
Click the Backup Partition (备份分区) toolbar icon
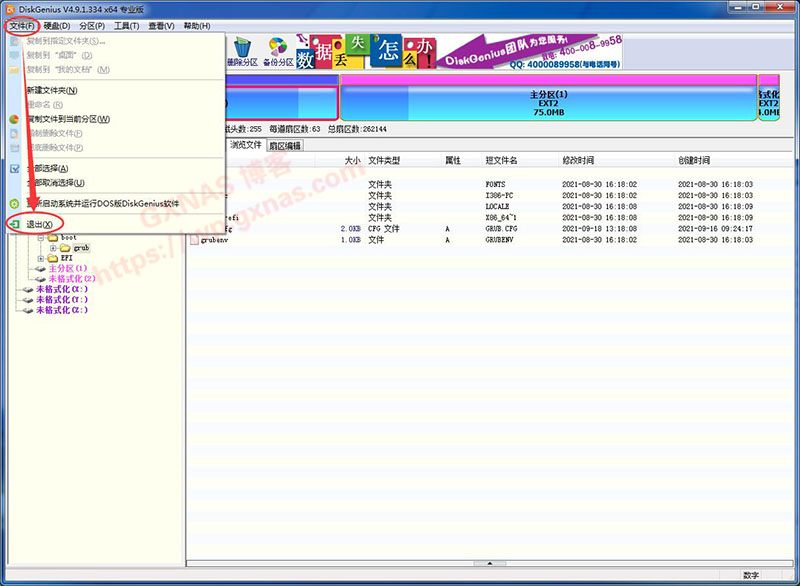pyautogui.click(x=277, y=50)
